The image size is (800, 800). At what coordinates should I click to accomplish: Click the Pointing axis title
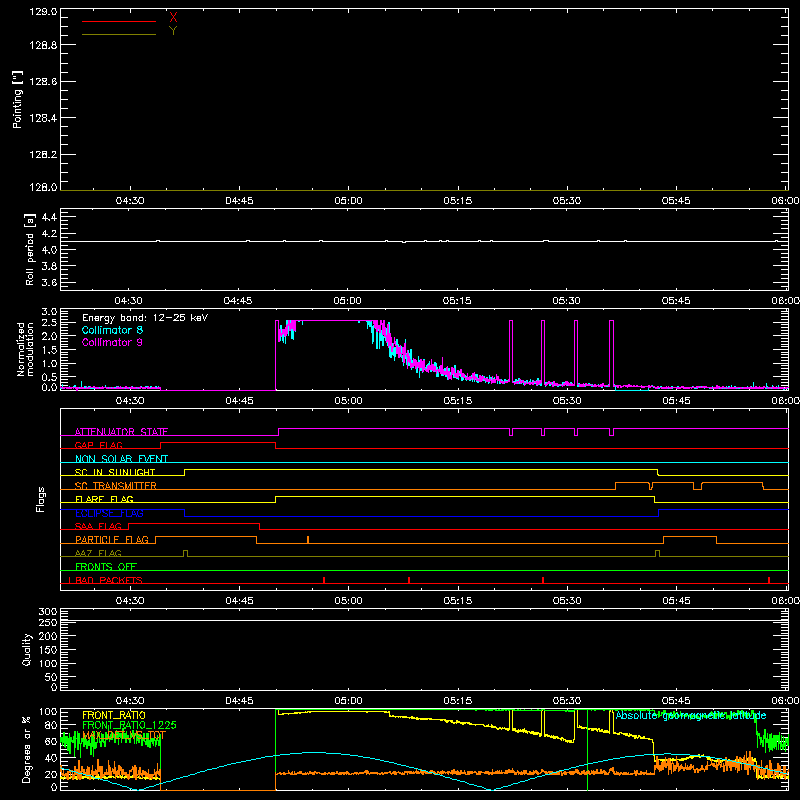(x=17, y=99)
